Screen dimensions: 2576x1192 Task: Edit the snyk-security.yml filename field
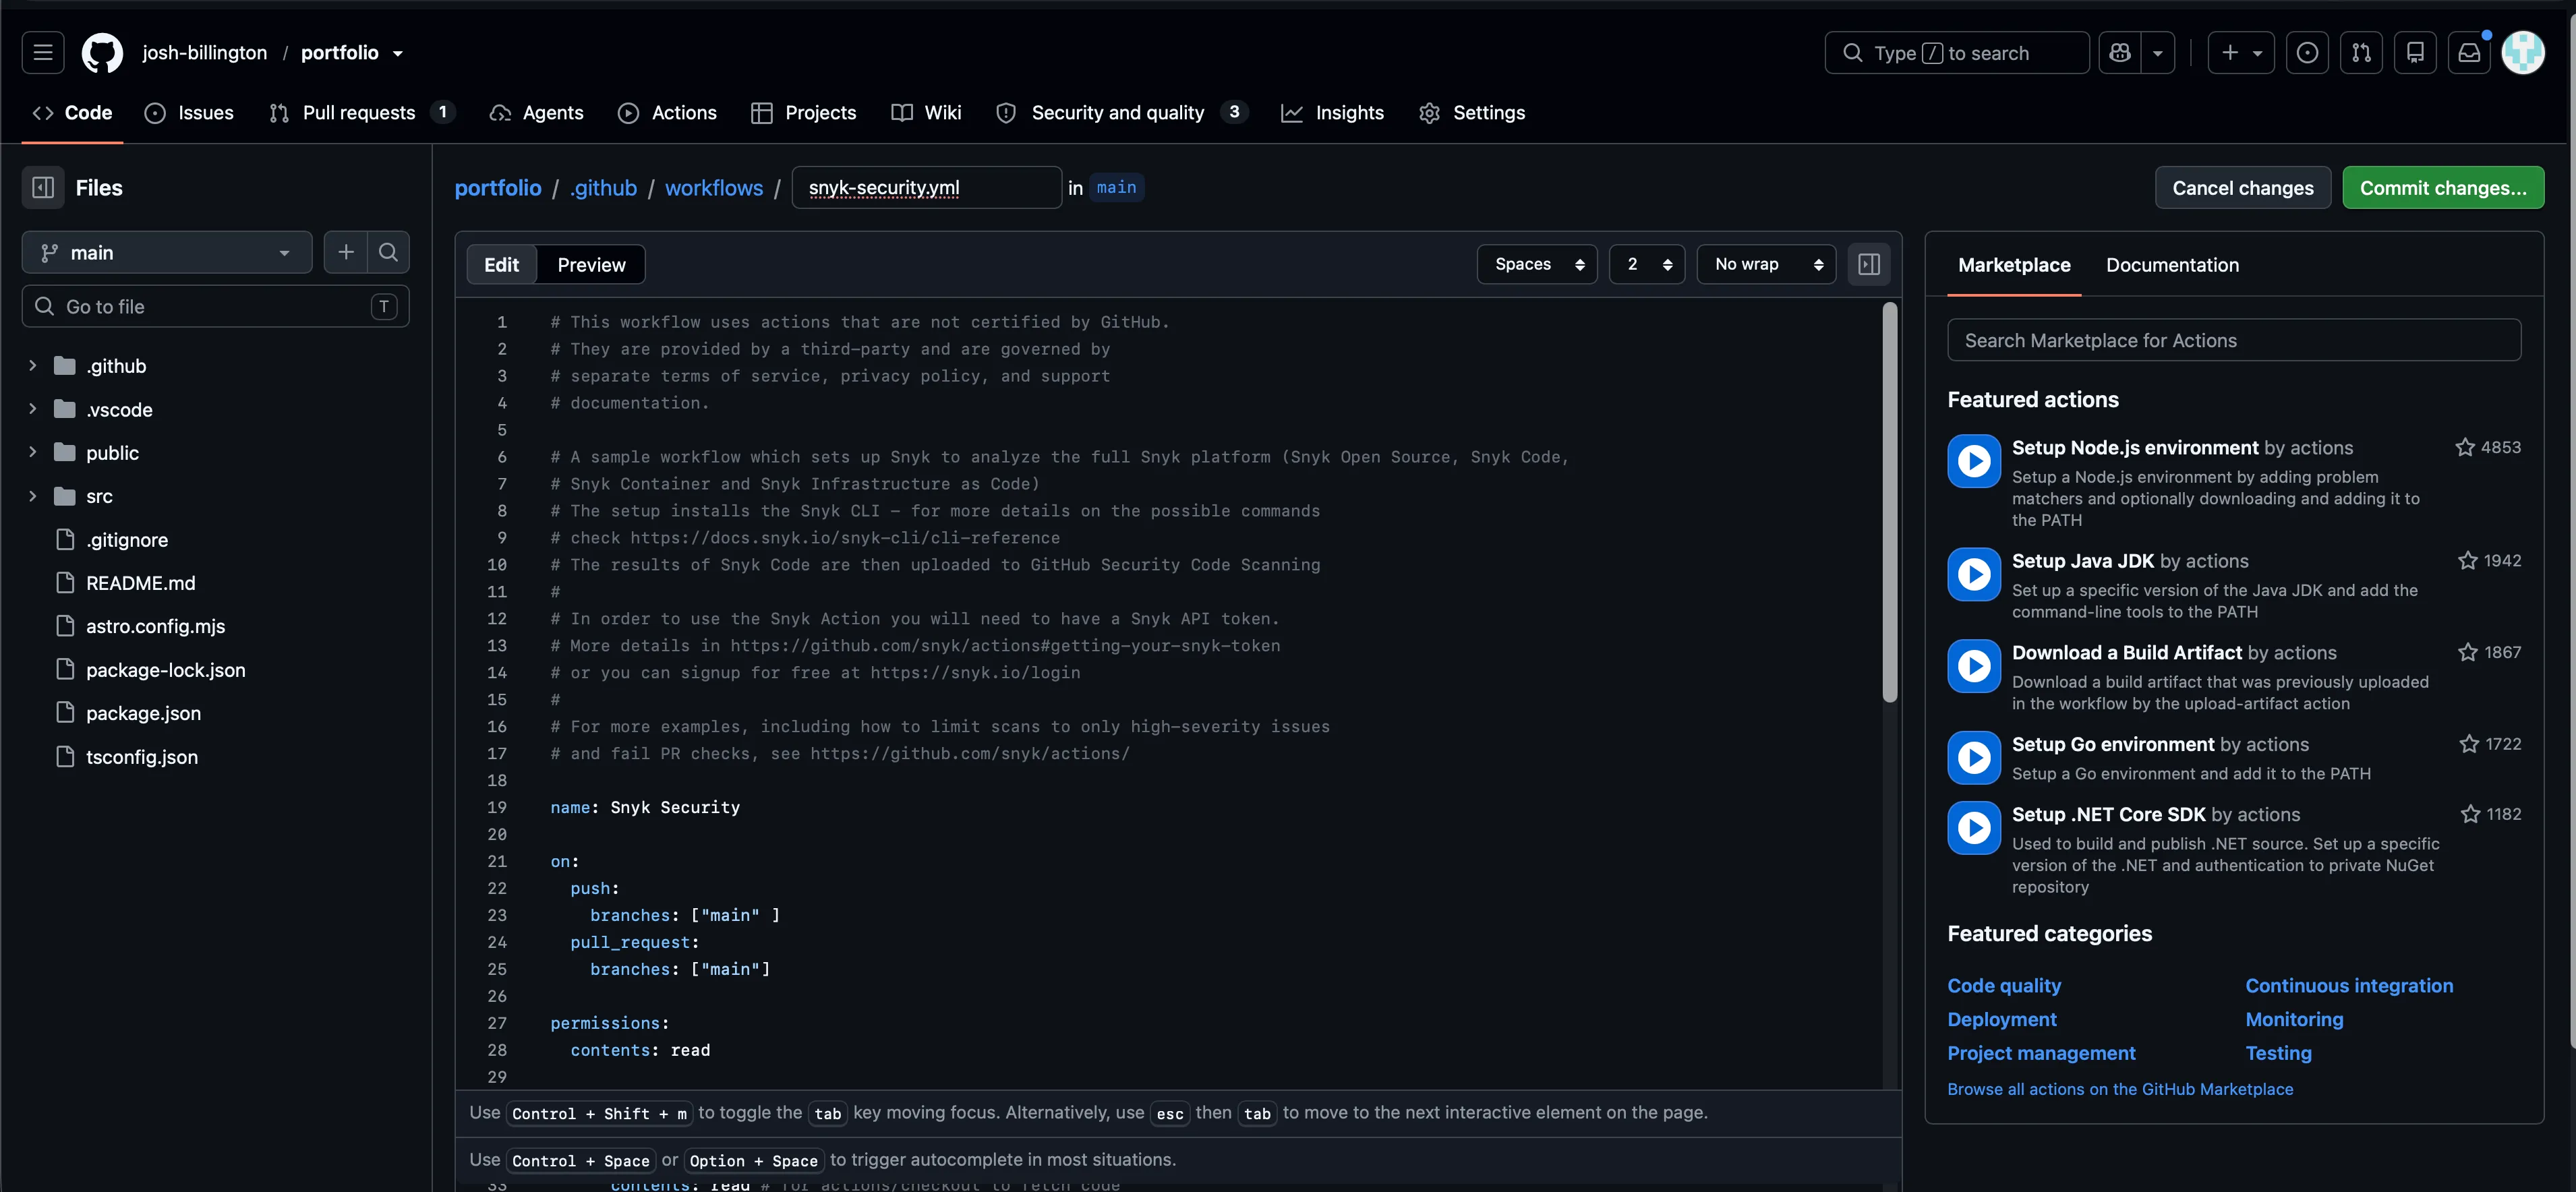tap(927, 188)
